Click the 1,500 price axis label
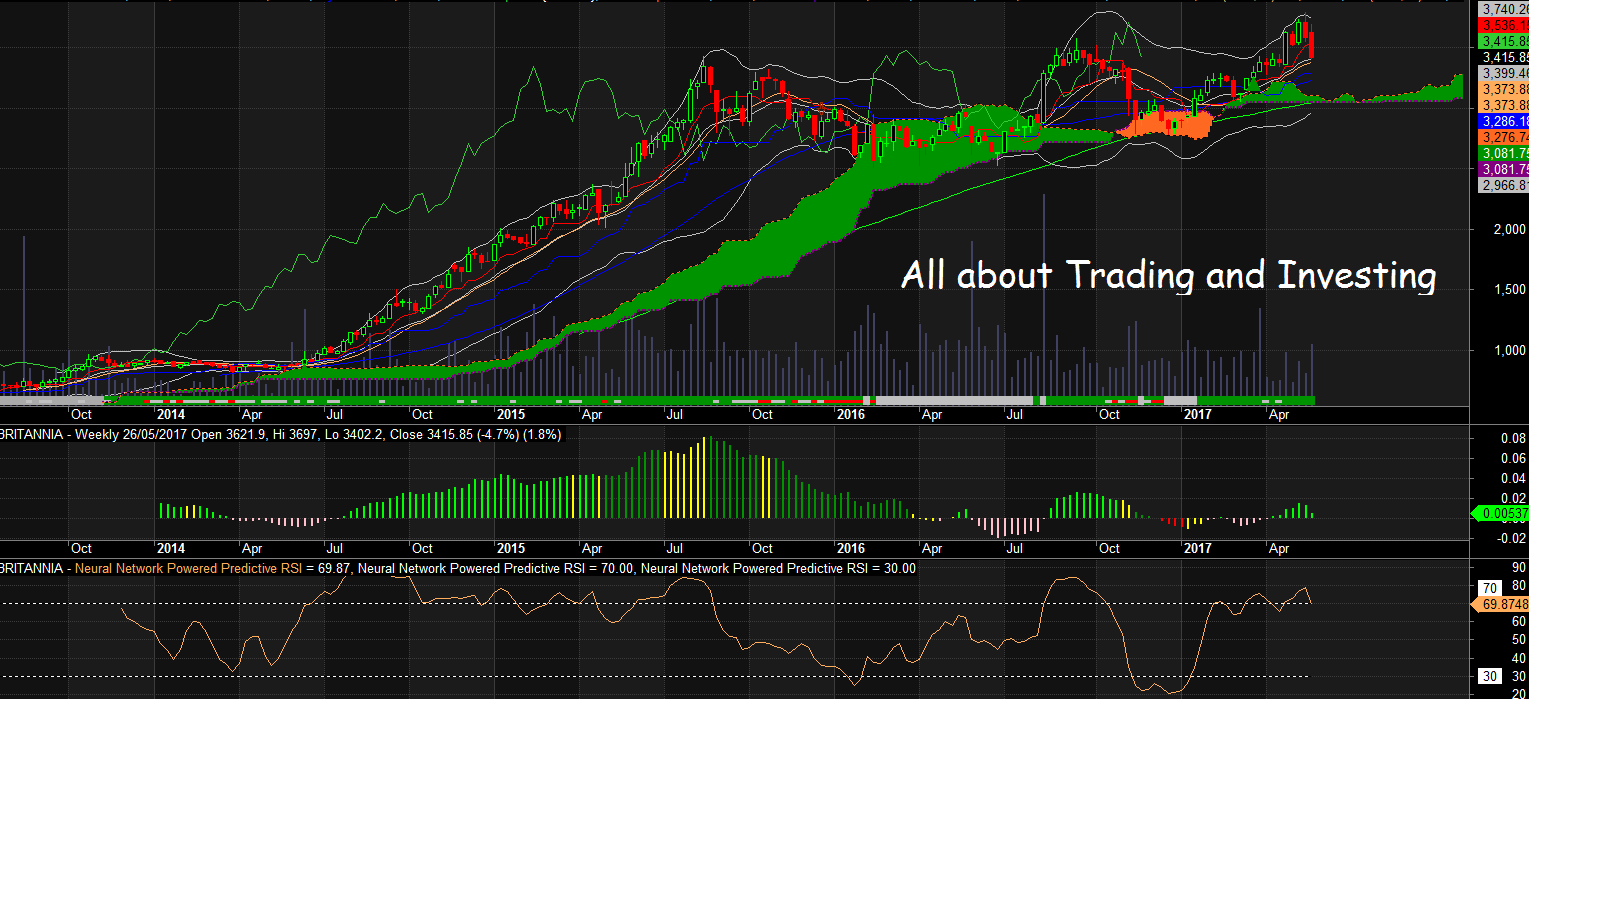The image size is (1600, 900). coord(1510,290)
